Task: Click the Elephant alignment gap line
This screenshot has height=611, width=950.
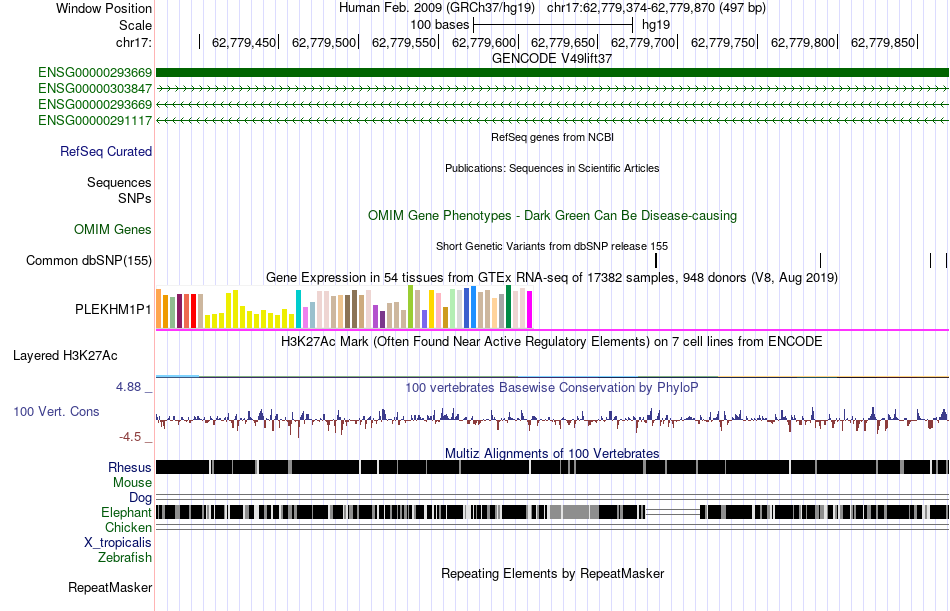Action: (673, 513)
